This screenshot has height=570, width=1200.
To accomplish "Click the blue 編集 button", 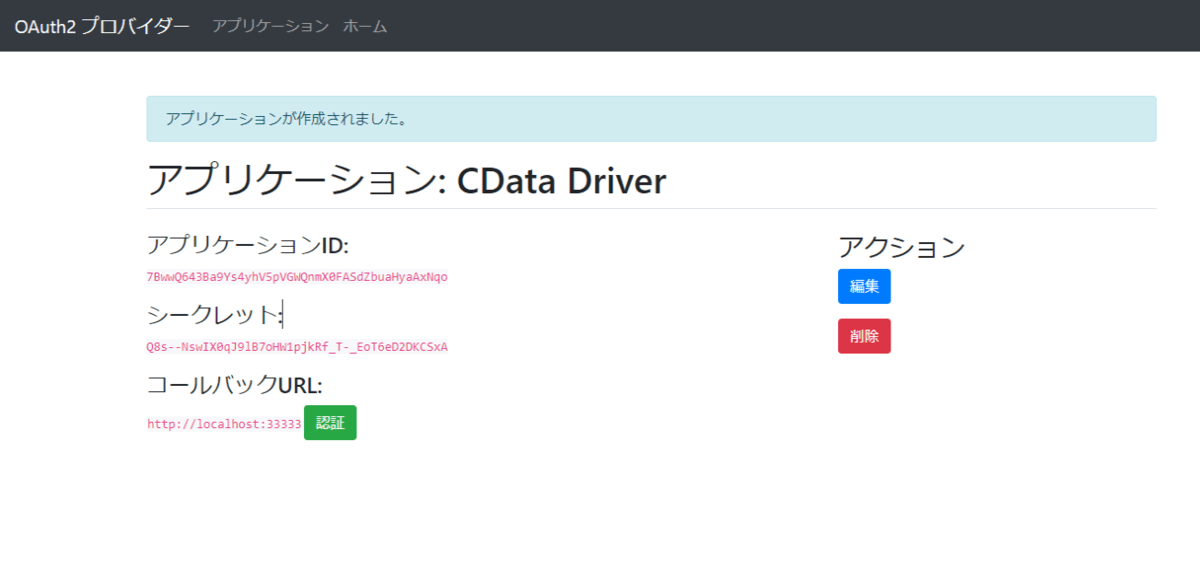I will coord(864,286).
